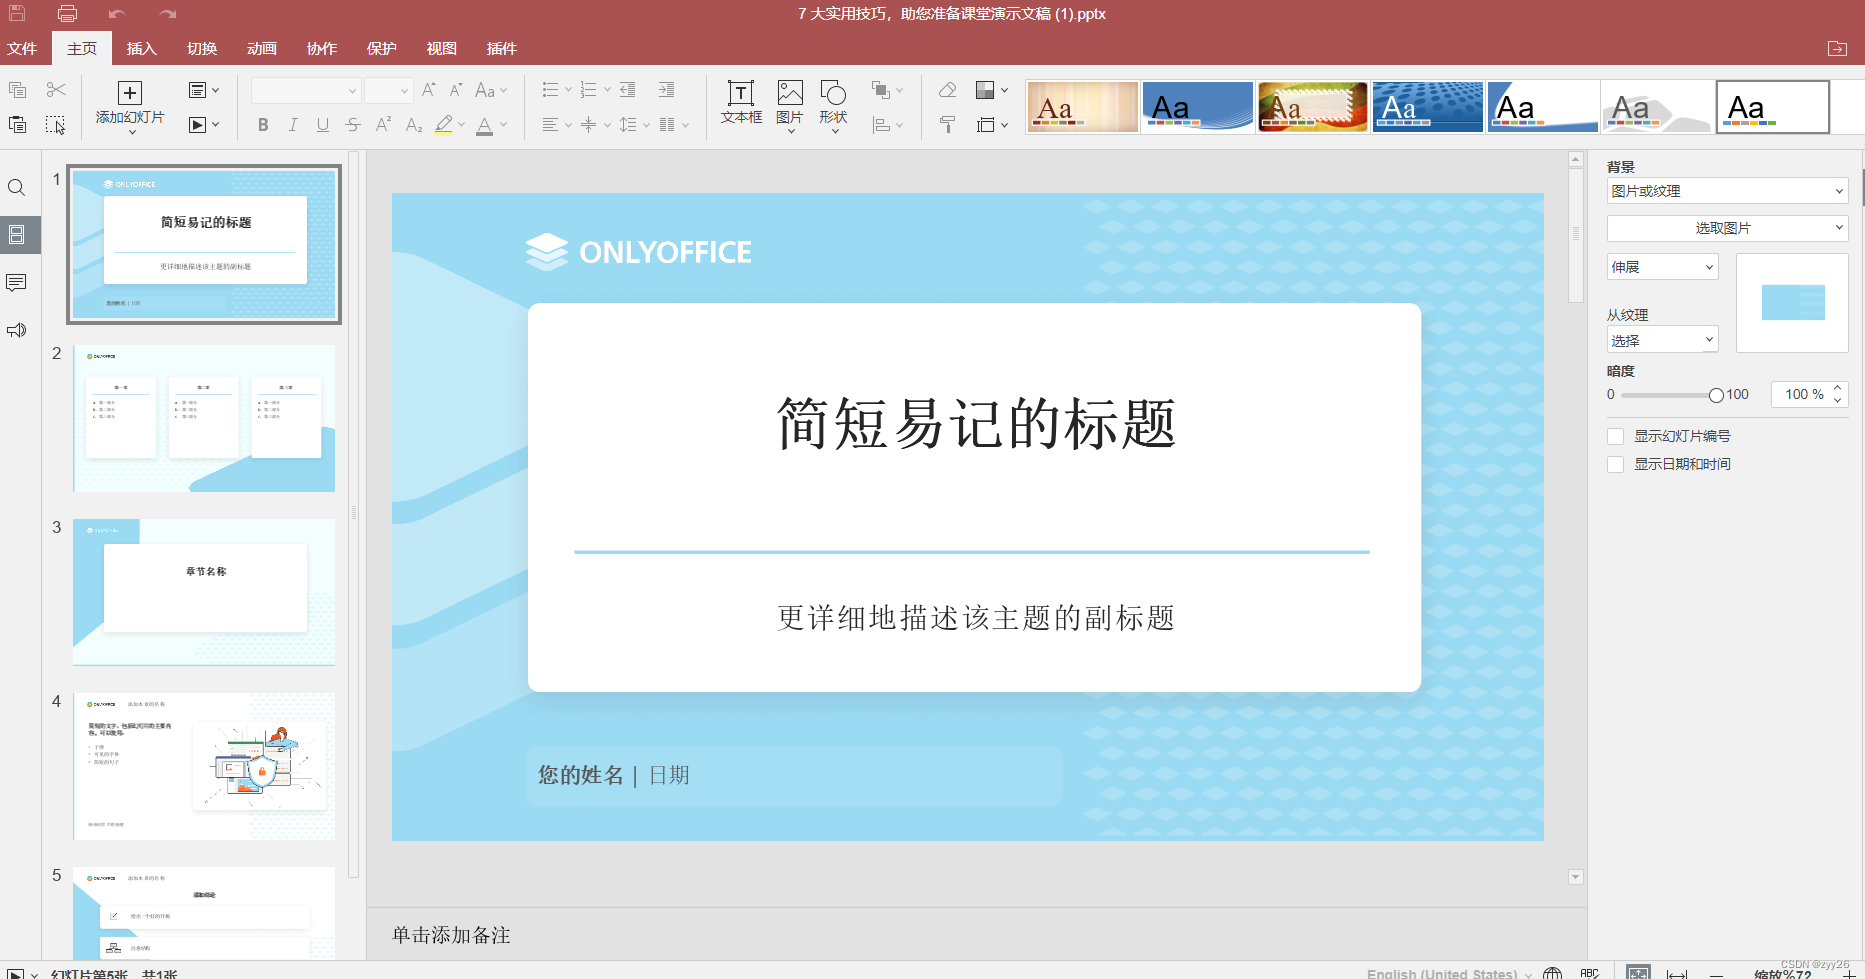Open the texture 选择 dropdown
The image size is (1865, 979).
(x=1662, y=340)
